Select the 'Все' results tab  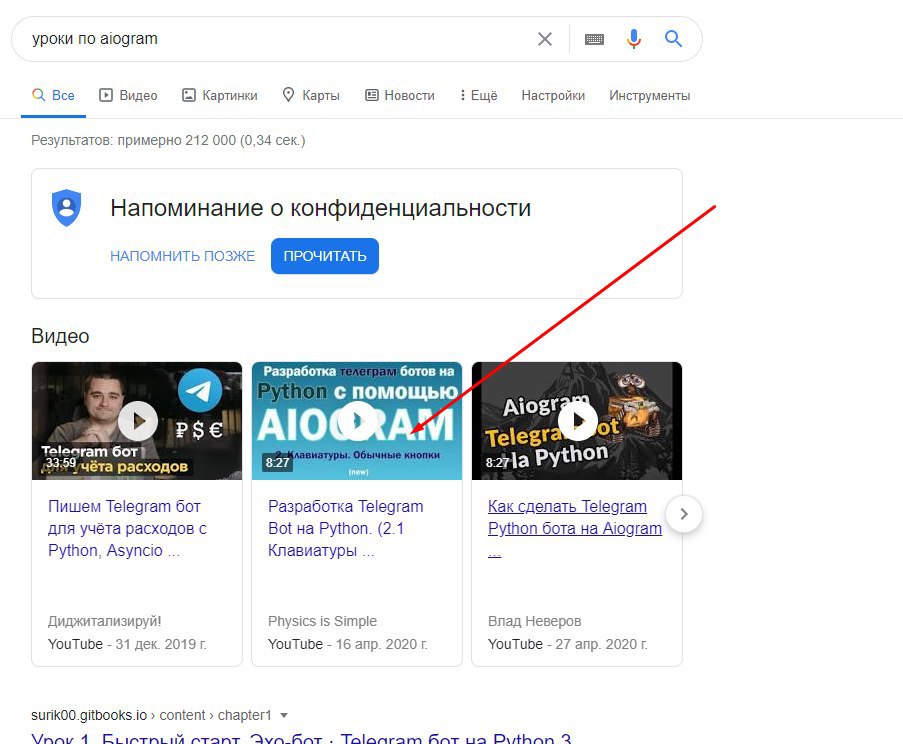click(53, 95)
